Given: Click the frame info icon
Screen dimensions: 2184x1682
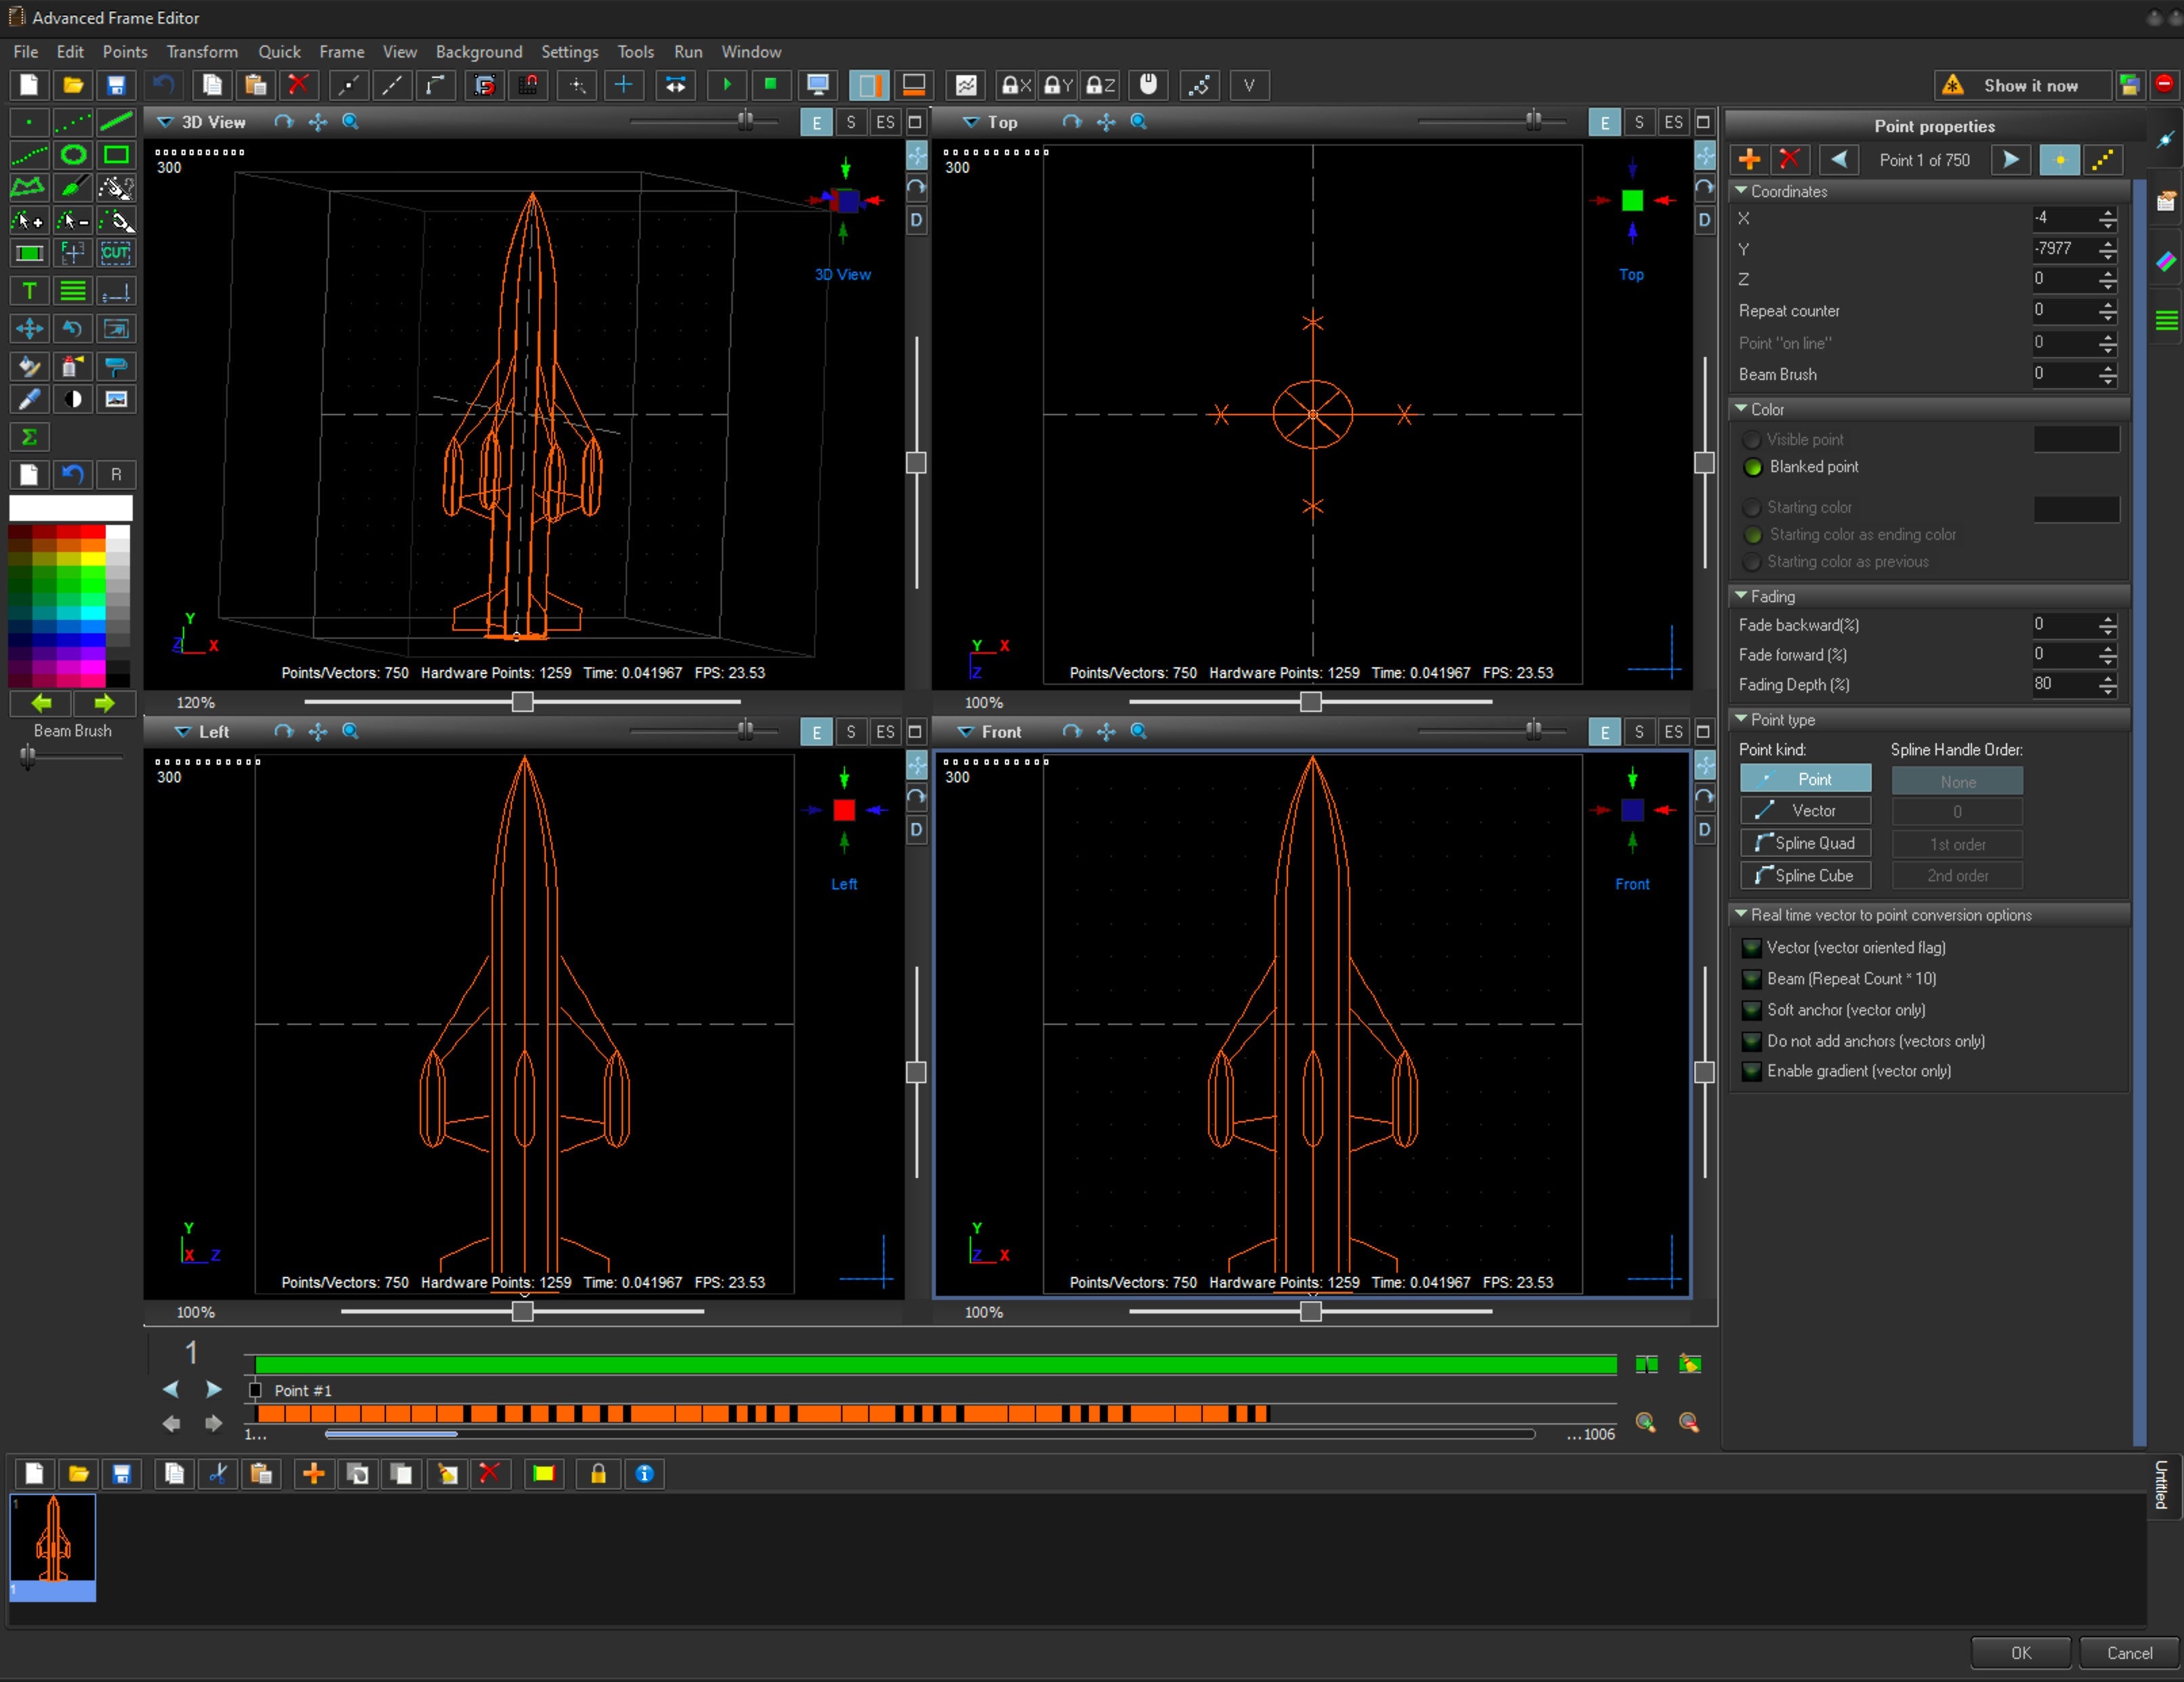Looking at the screenshot, I should [645, 1473].
